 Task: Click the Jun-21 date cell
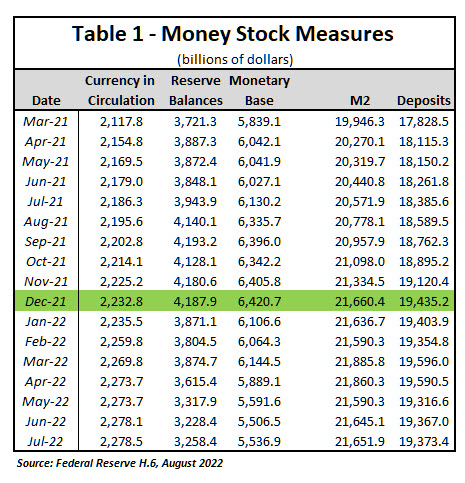46,181
